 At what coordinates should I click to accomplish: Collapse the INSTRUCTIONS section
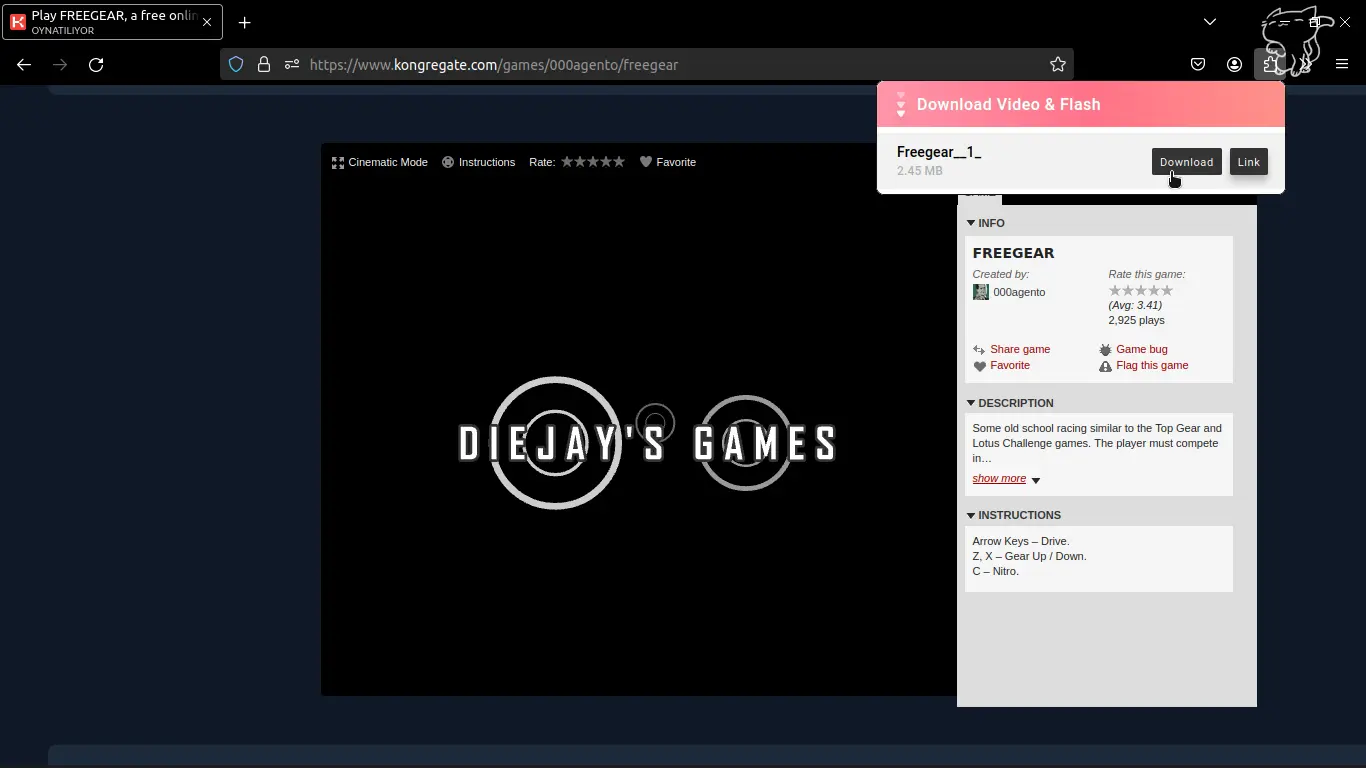(x=1014, y=515)
